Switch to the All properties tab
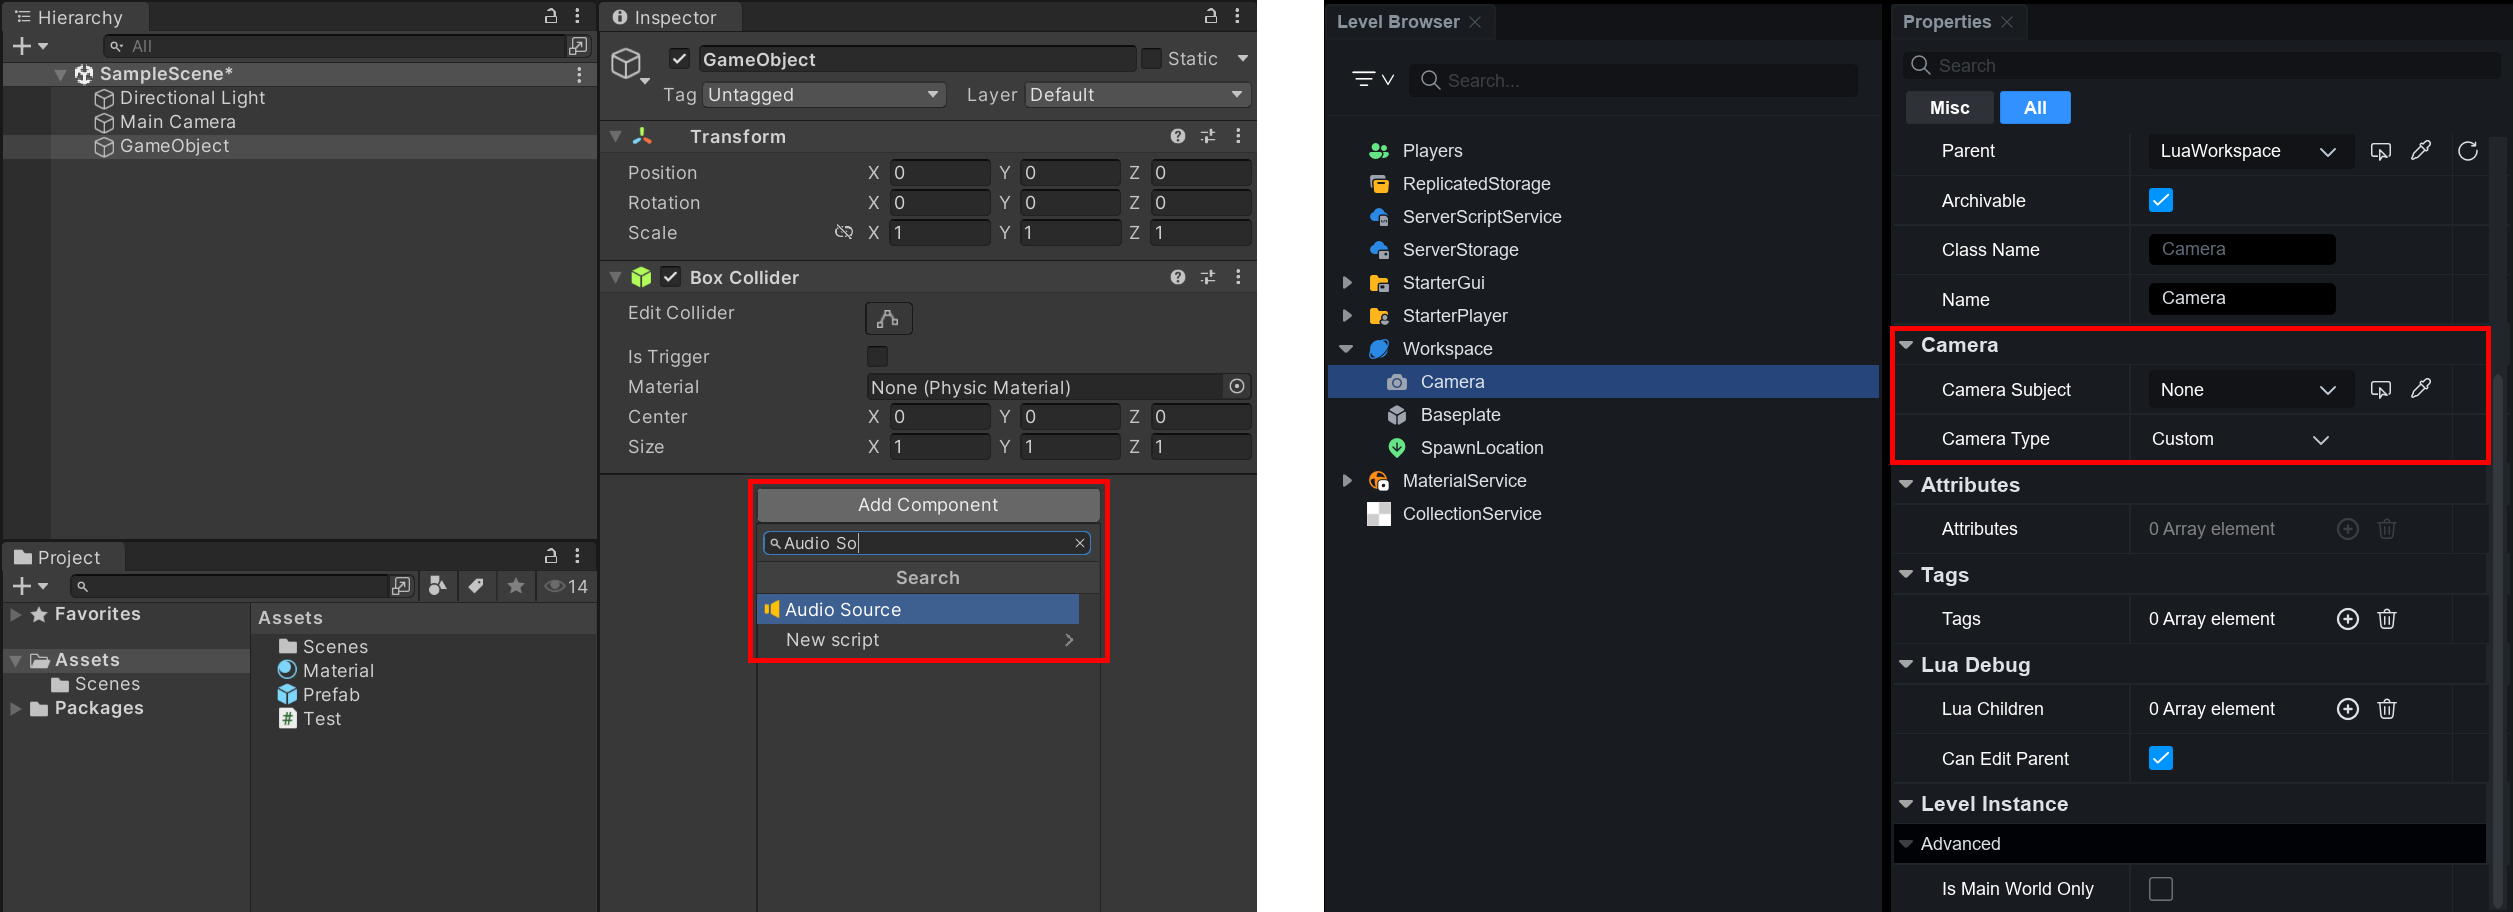Viewport: 2513px width, 912px height. click(2034, 108)
